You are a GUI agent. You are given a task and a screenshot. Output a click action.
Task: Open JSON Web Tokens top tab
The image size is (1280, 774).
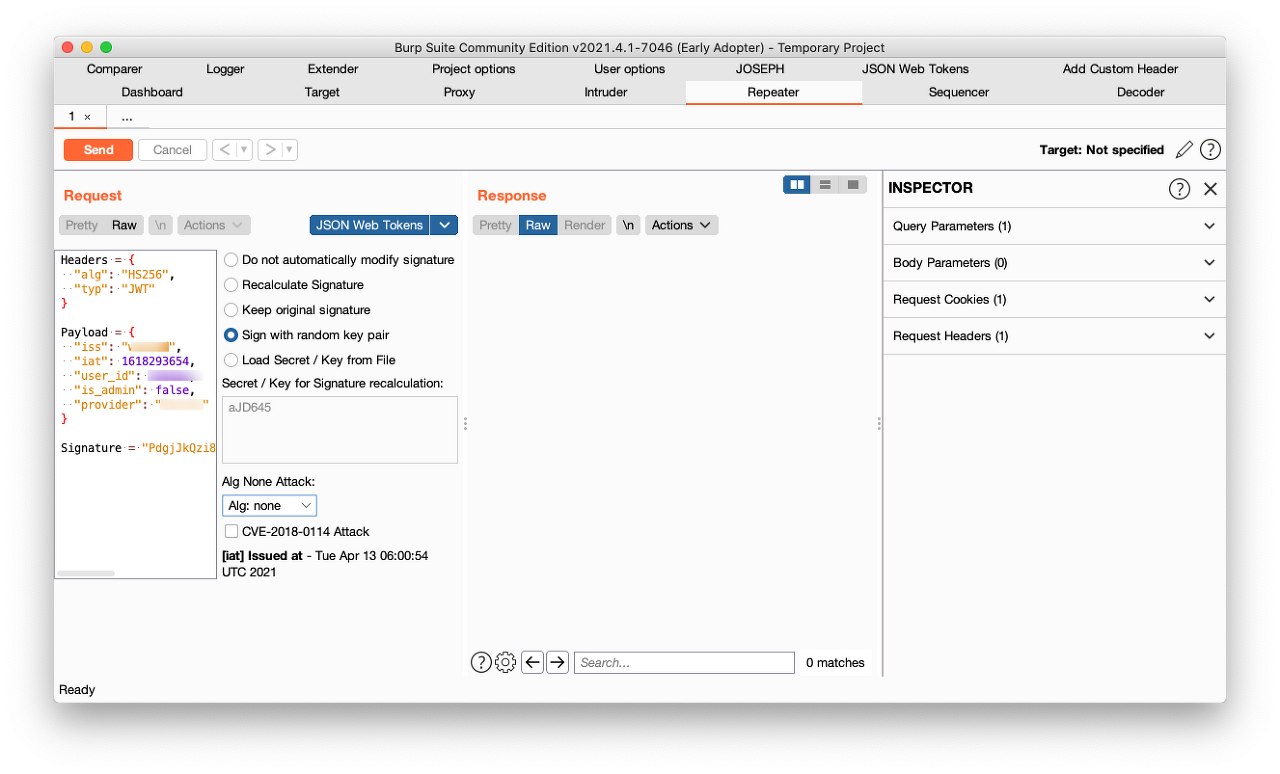tap(915, 69)
